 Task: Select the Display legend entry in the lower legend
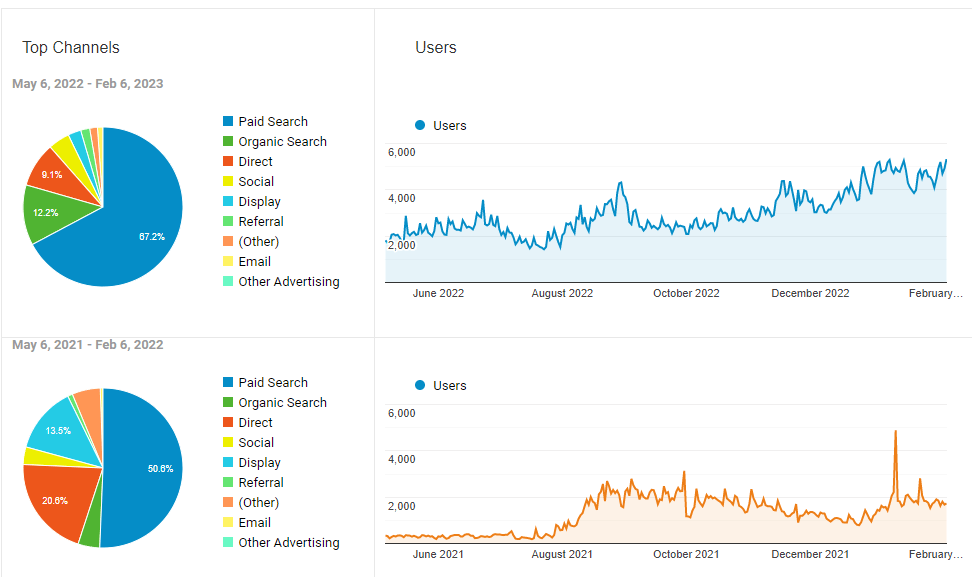click(259, 463)
